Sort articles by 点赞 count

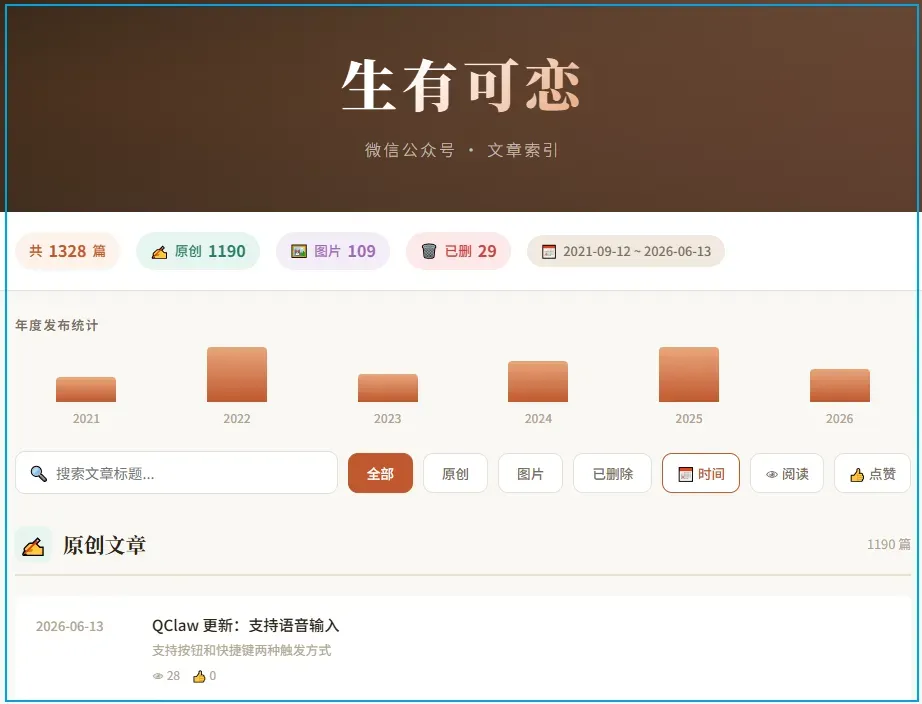point(873,473)
